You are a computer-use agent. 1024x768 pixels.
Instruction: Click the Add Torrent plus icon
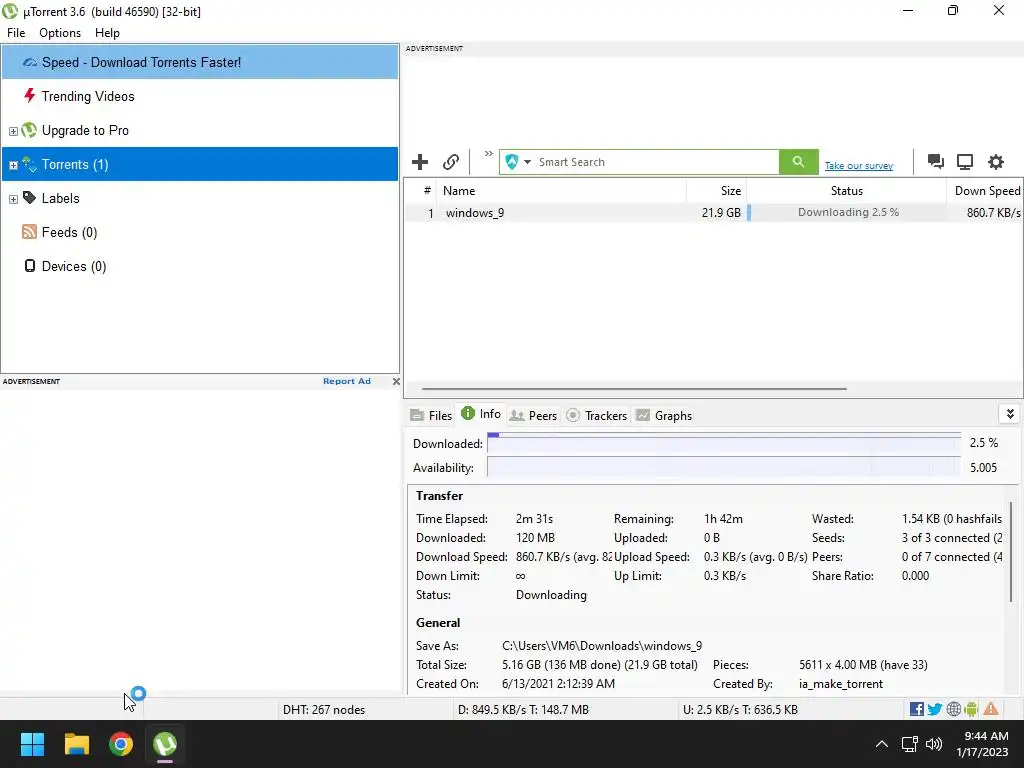coord(420,162)
